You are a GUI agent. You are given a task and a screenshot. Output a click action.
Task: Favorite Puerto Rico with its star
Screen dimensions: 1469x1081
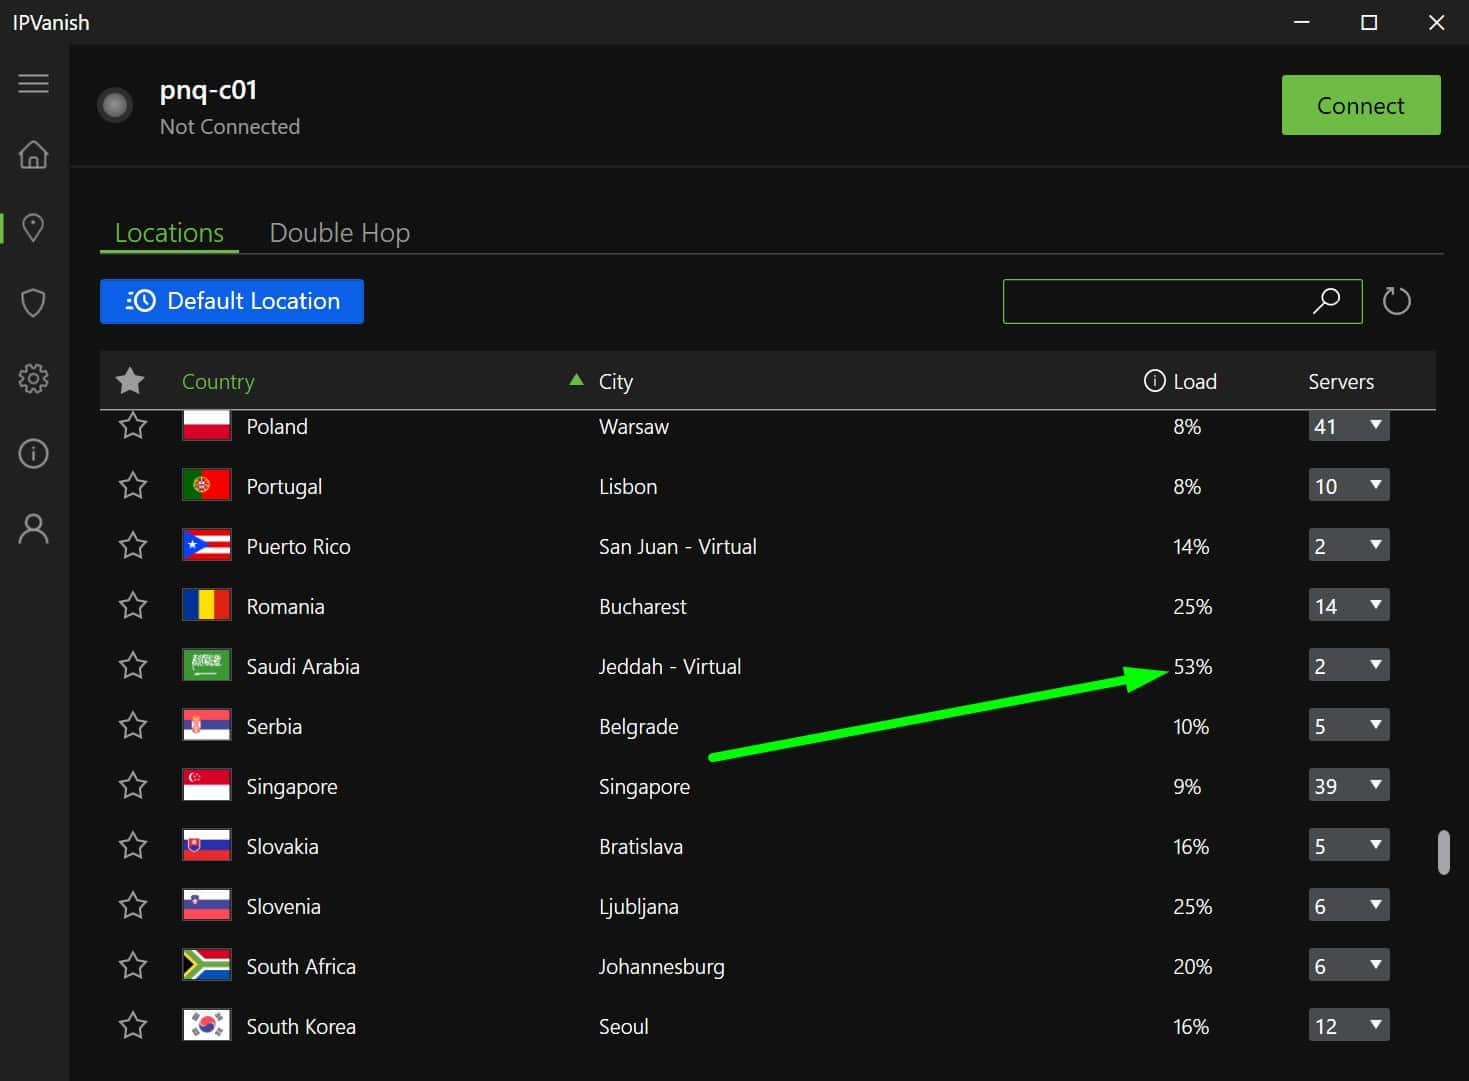(133, 546)
